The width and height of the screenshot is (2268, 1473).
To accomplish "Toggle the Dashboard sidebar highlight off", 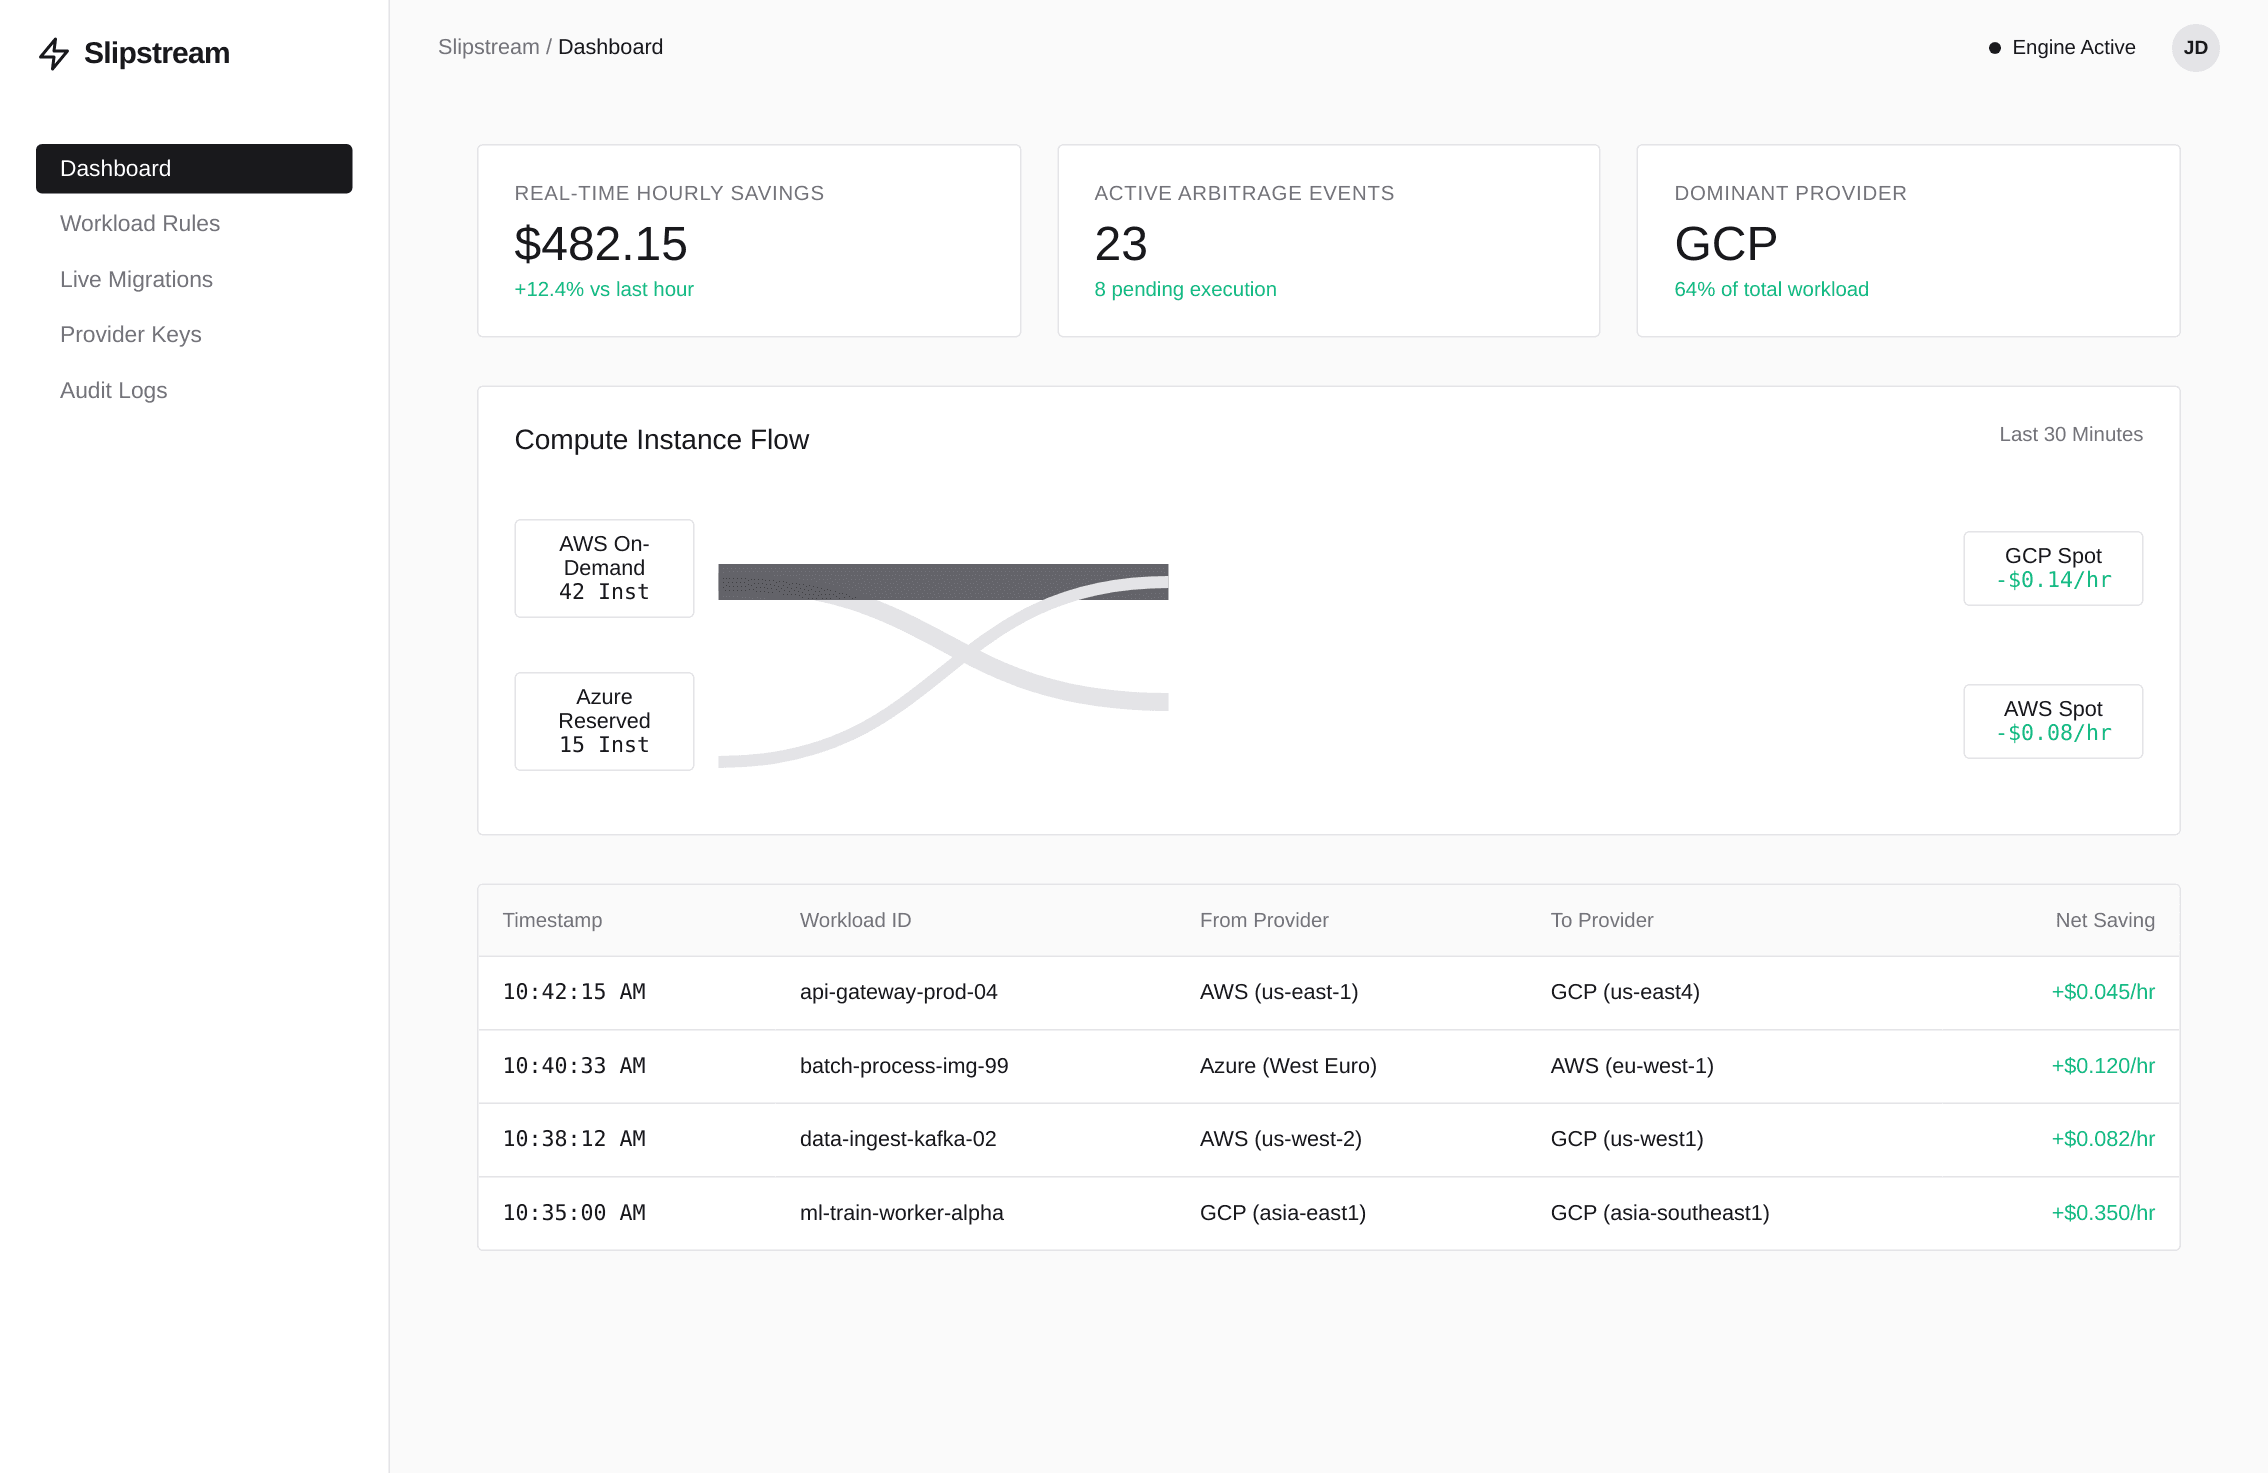I will [x=194, y=168].
